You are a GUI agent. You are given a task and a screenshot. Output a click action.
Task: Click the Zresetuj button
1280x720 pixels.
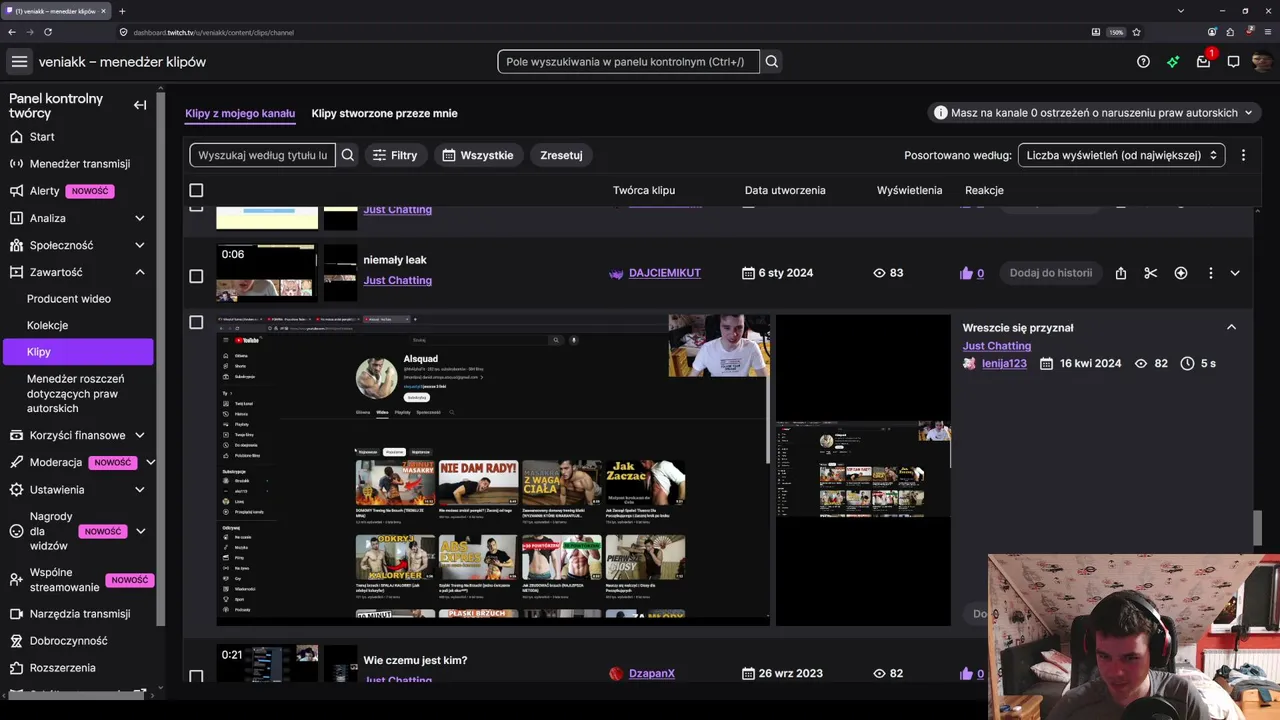pos(561,155)
